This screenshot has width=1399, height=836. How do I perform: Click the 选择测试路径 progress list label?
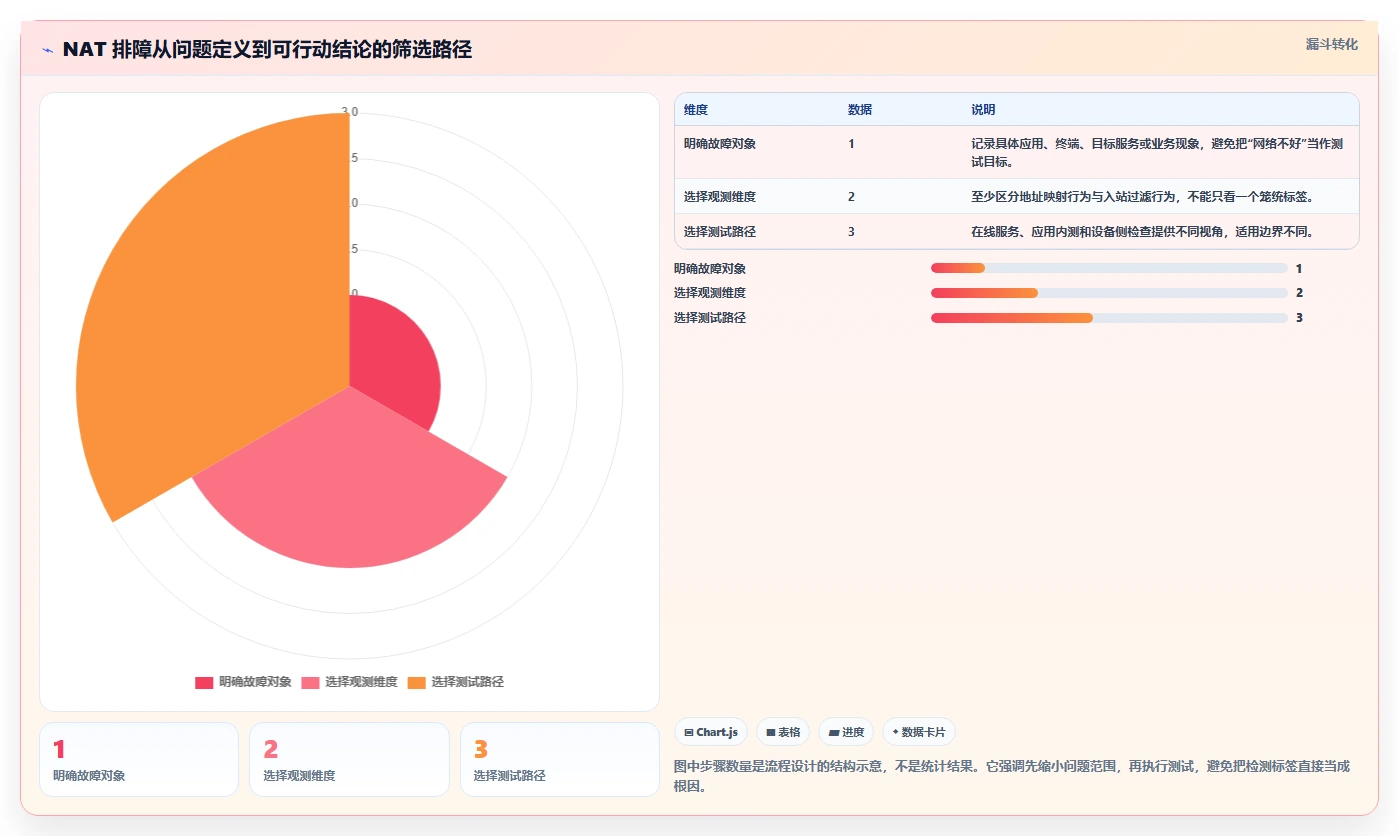tap(710, 318)
